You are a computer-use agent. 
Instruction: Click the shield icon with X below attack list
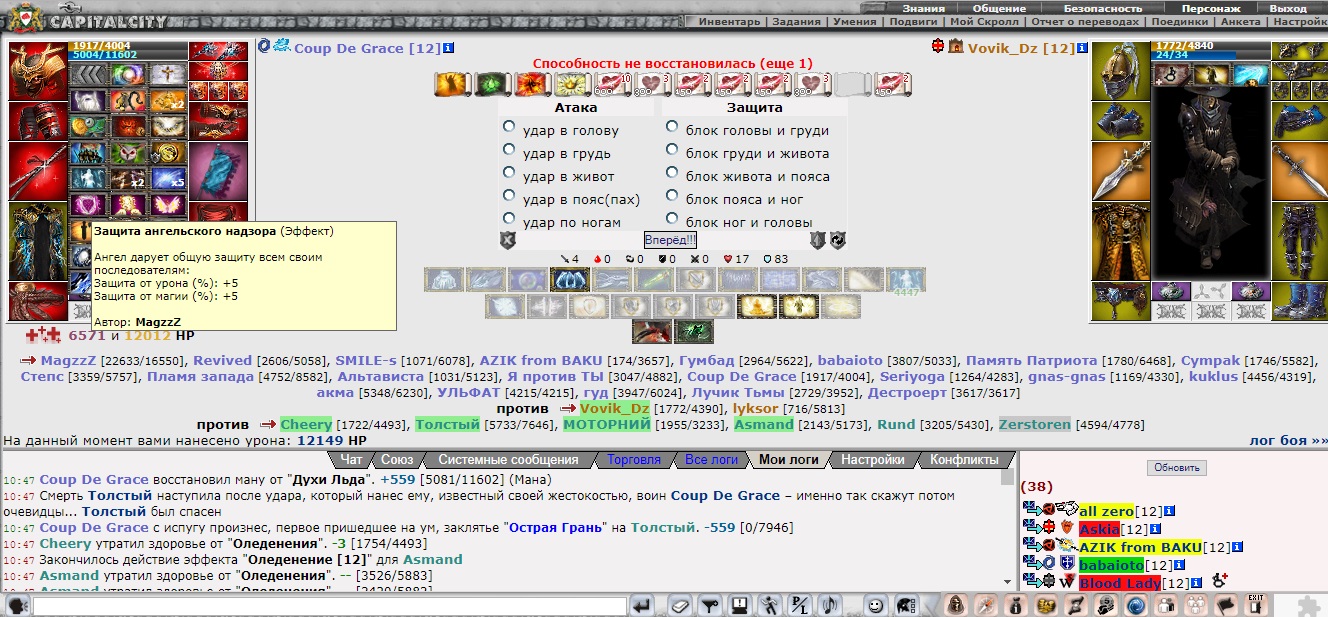(x=508, y=240)
